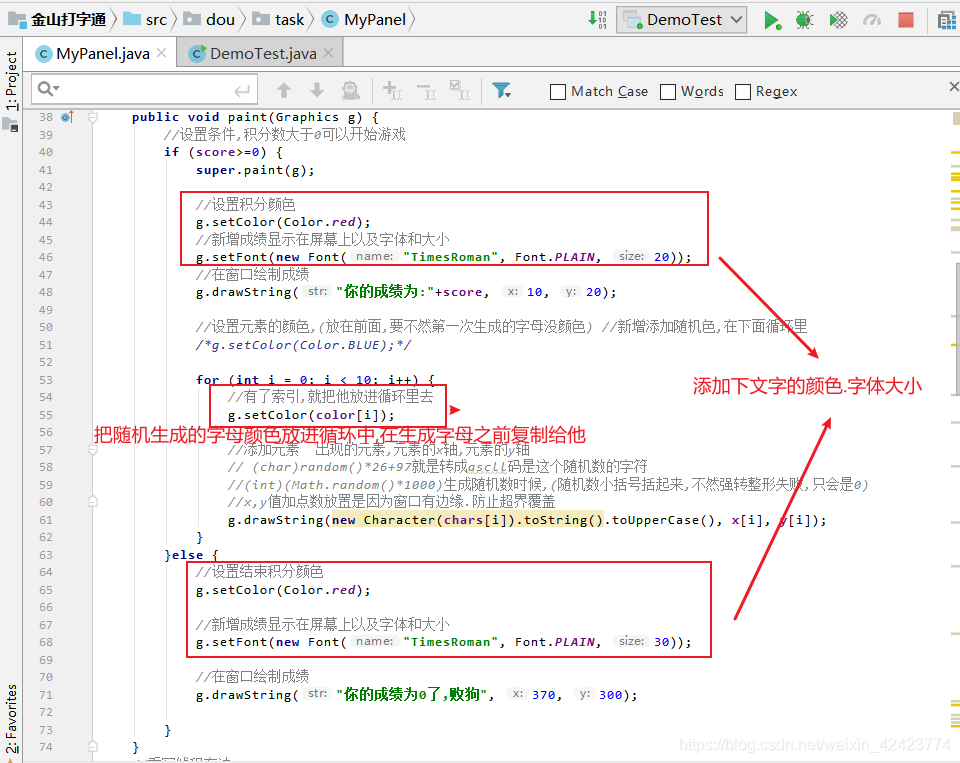Toggle the fold marker at line 74
This screenshot has height=763, width=960.
click(x=92, y=746)
